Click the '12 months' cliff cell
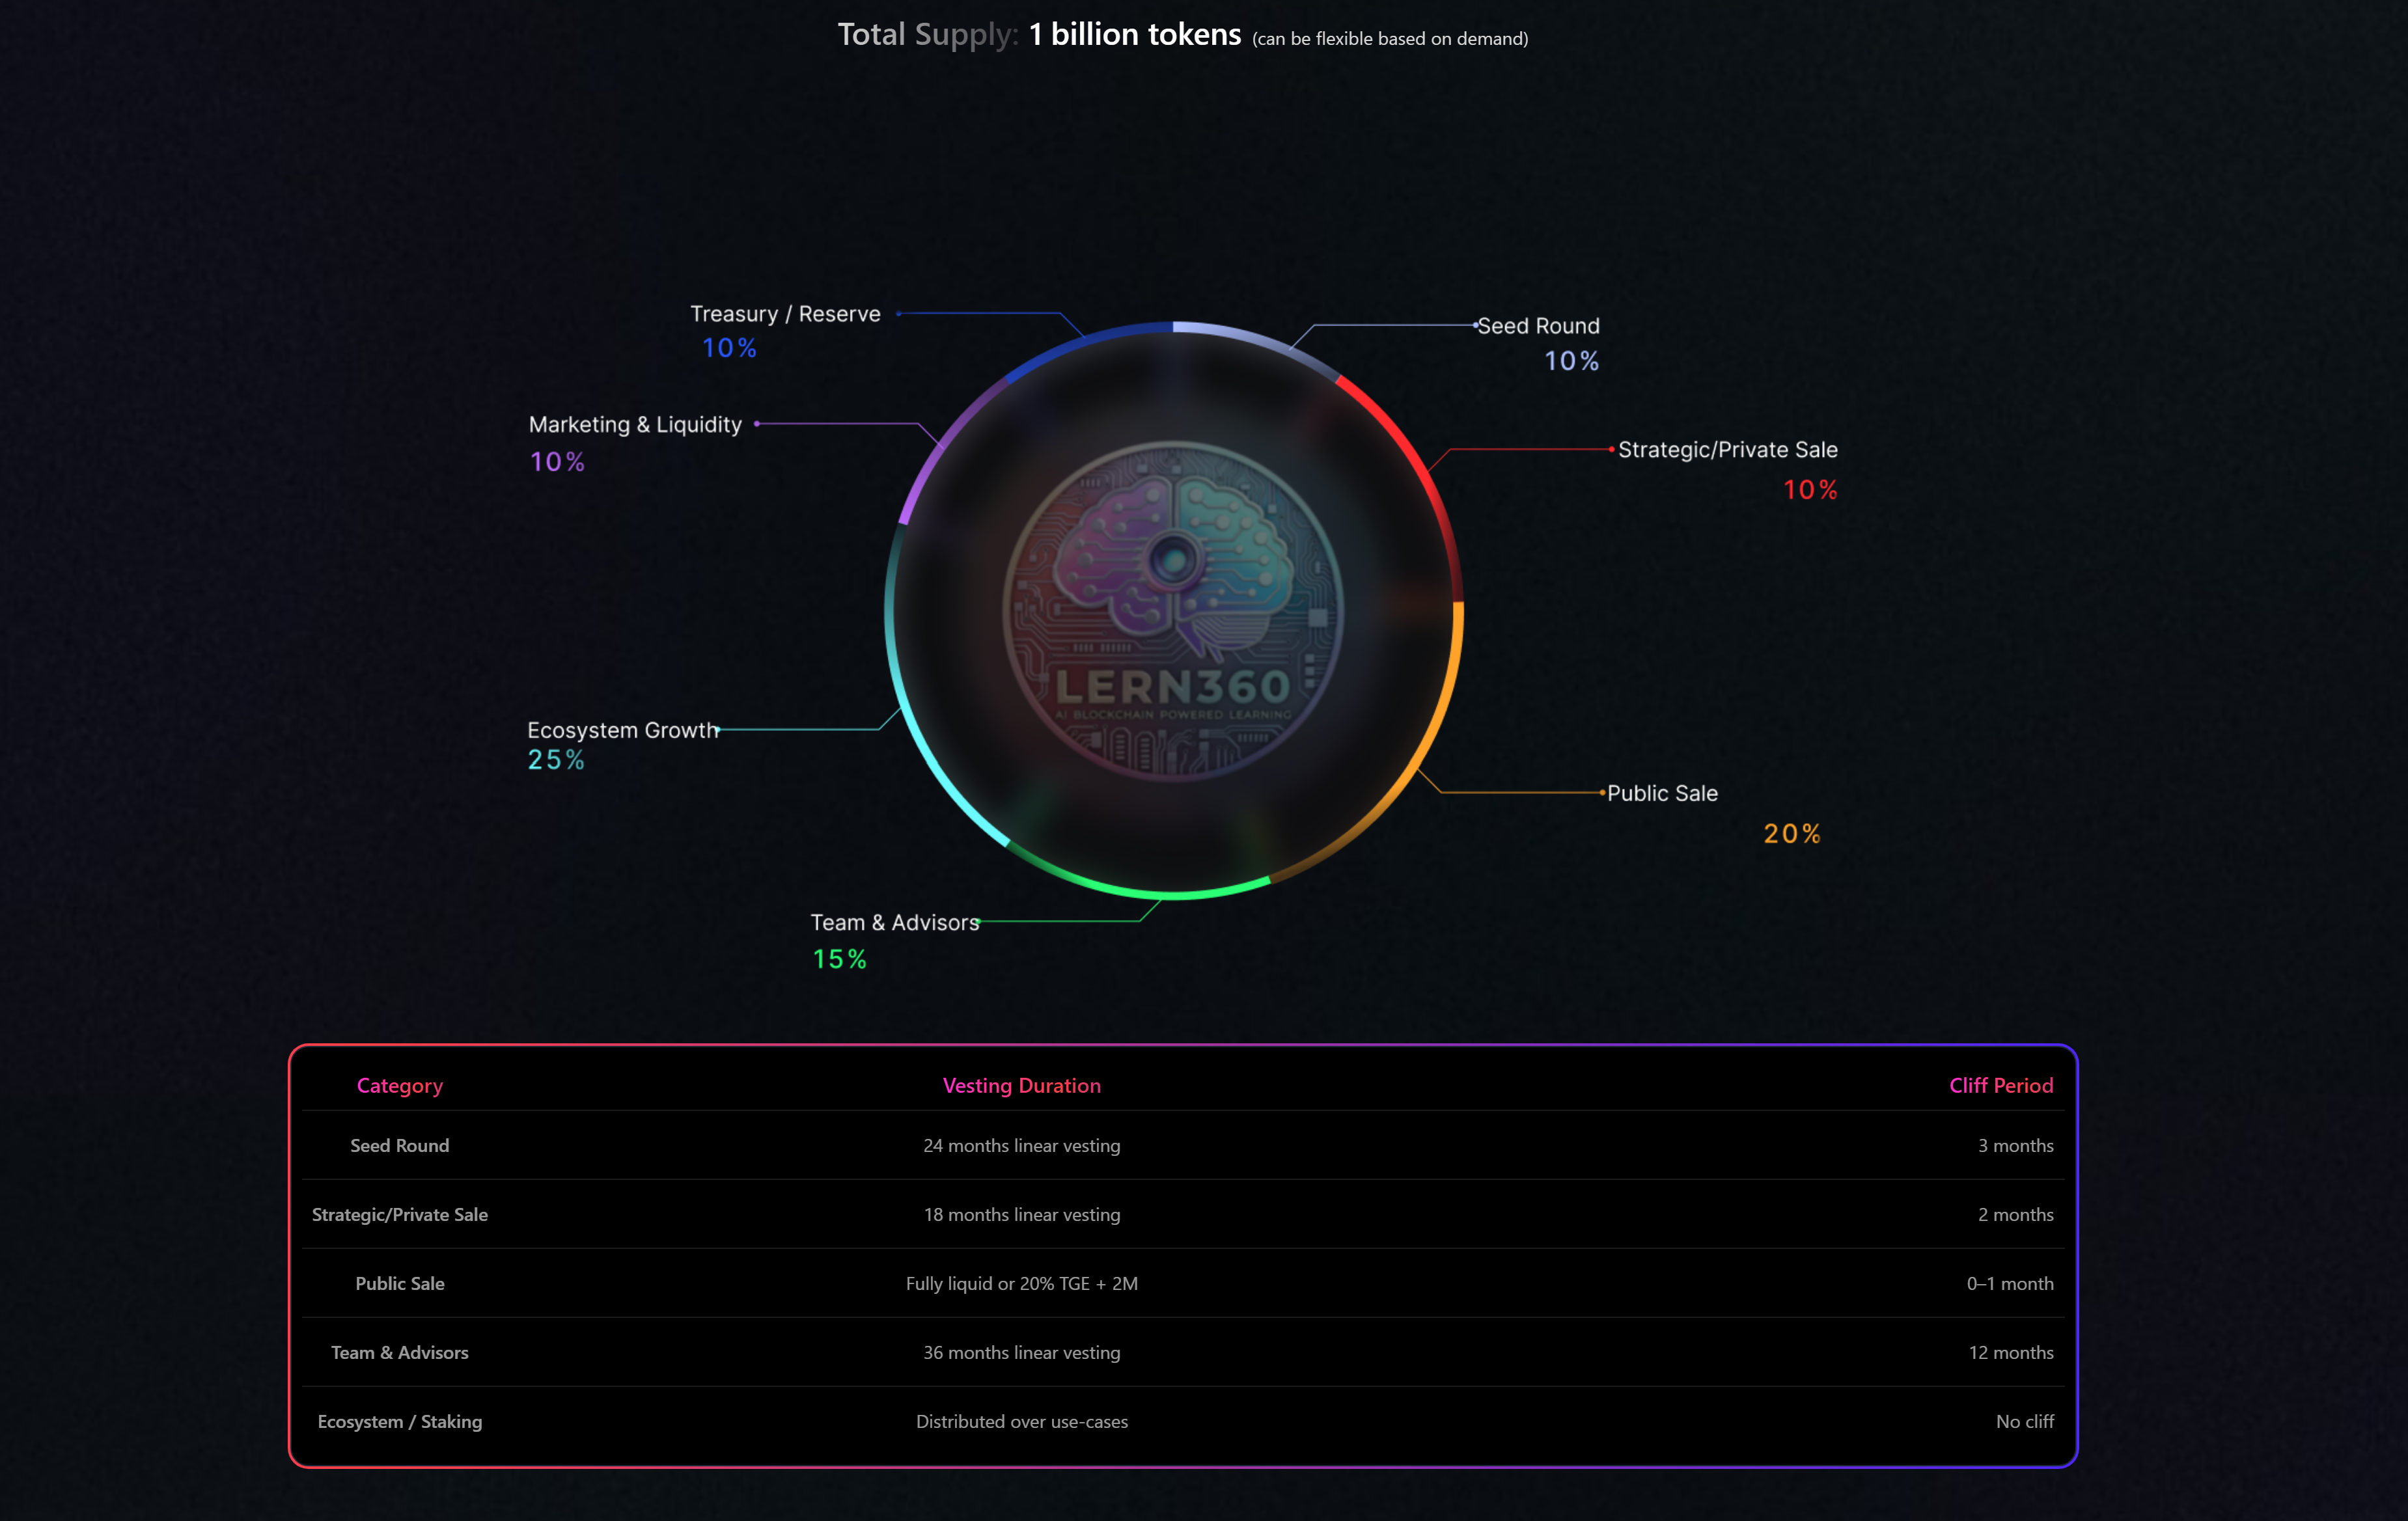This screenshot has height=1521, width=2408. (x=2011, y=1353)
